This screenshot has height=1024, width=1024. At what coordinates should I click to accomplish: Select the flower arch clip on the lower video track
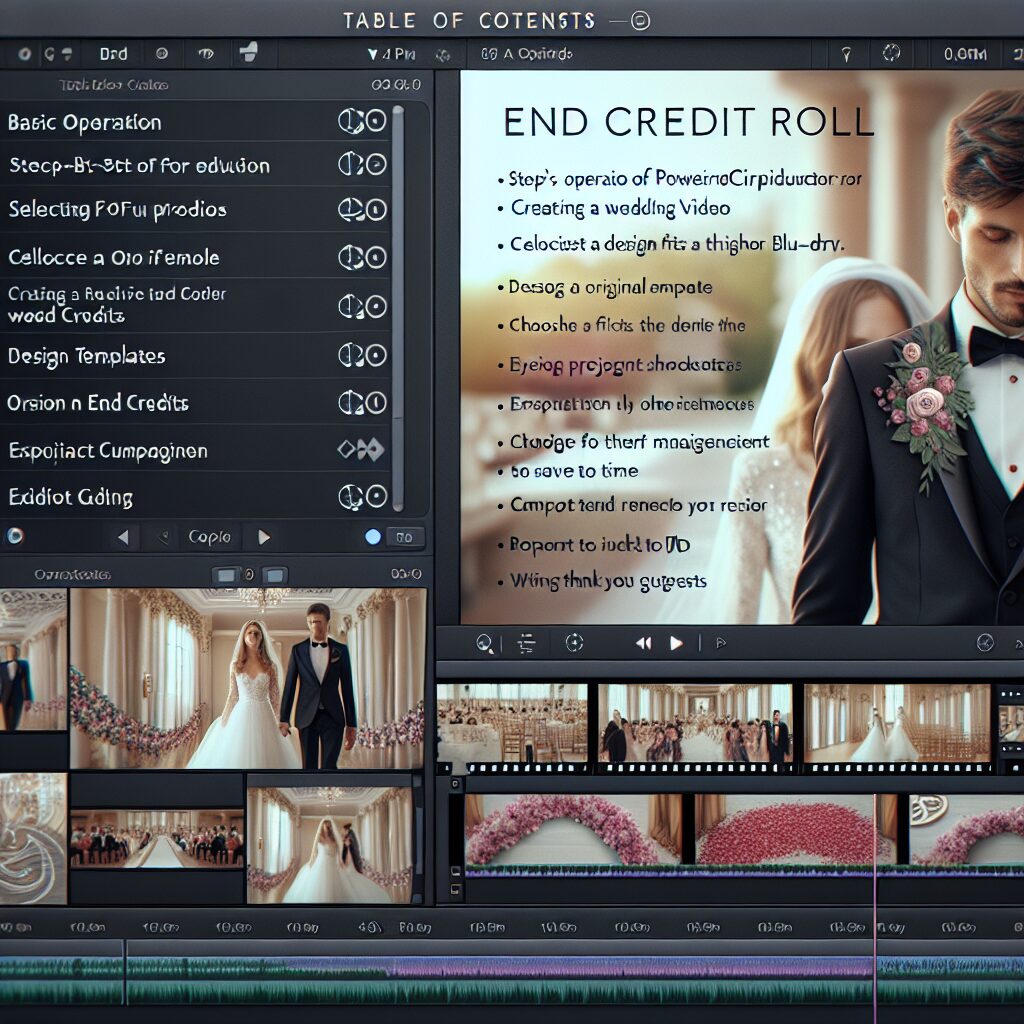tap(573, 829)
